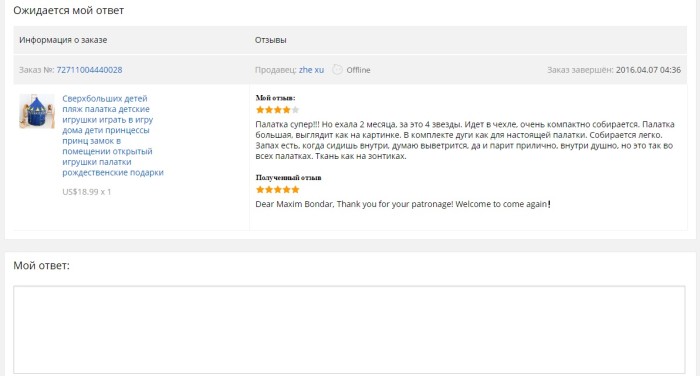Screen dimensions: 700x376
Task: Click the Палатка супер review paragraph
Action: tap(465, 140)
